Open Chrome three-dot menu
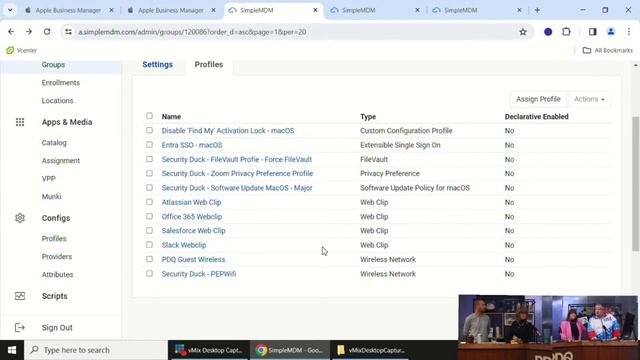 pos(629,31)
